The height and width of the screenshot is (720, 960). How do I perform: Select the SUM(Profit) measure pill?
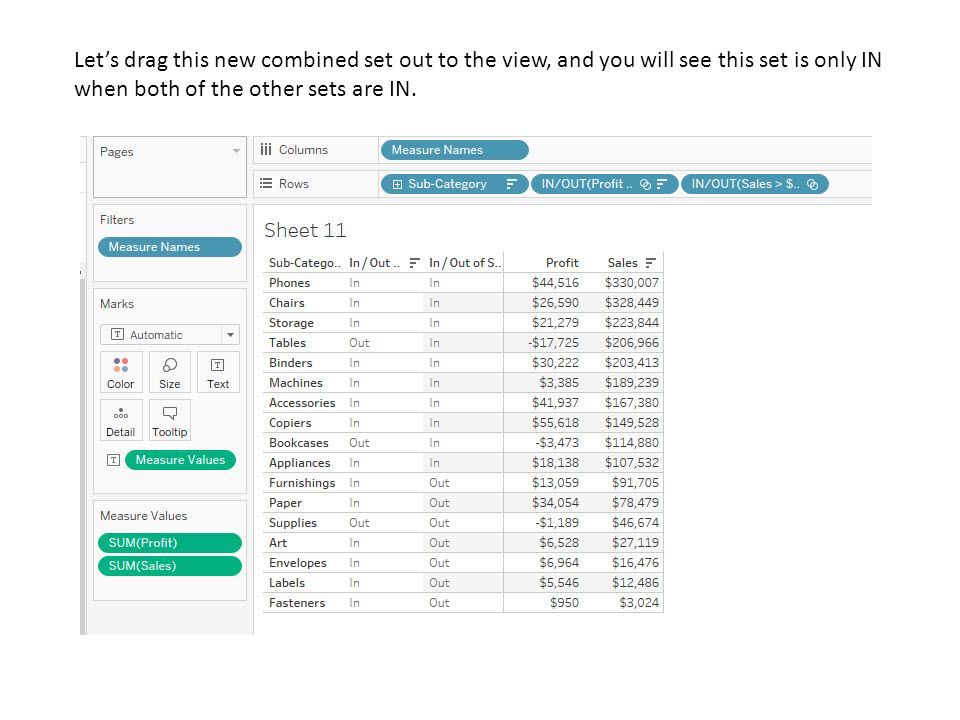point(170,543)
